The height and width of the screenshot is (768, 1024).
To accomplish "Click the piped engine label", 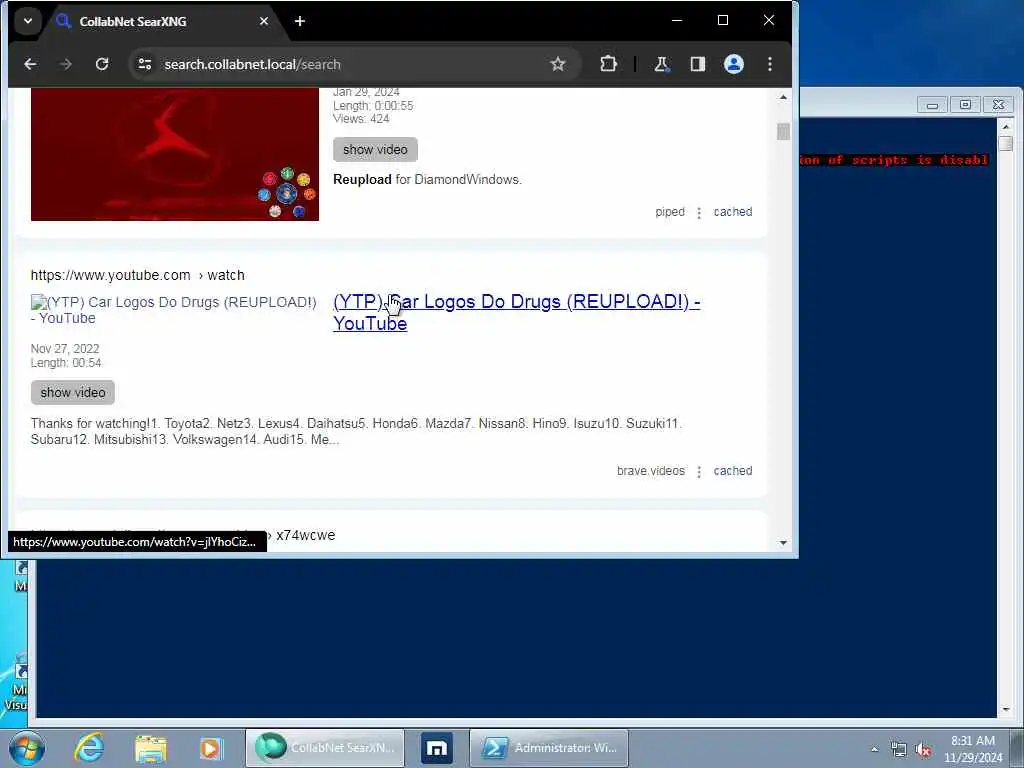I will coord(670,212).
